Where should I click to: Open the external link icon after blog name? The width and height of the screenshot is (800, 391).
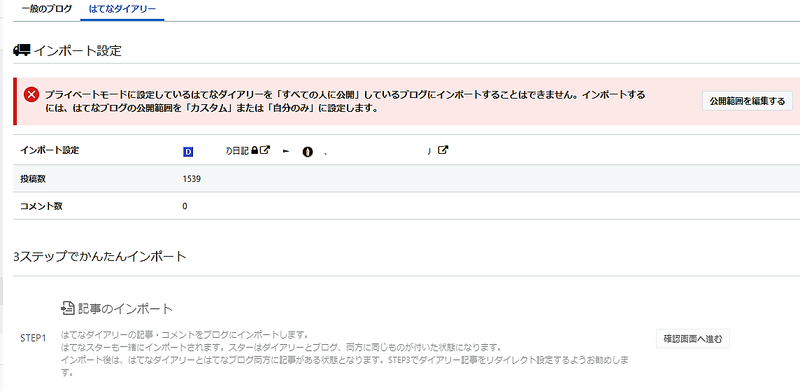pos(443,150)
